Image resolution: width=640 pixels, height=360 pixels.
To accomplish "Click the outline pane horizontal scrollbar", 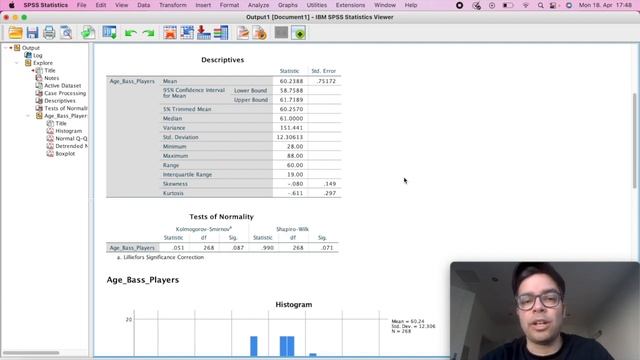I will [31, 353].
